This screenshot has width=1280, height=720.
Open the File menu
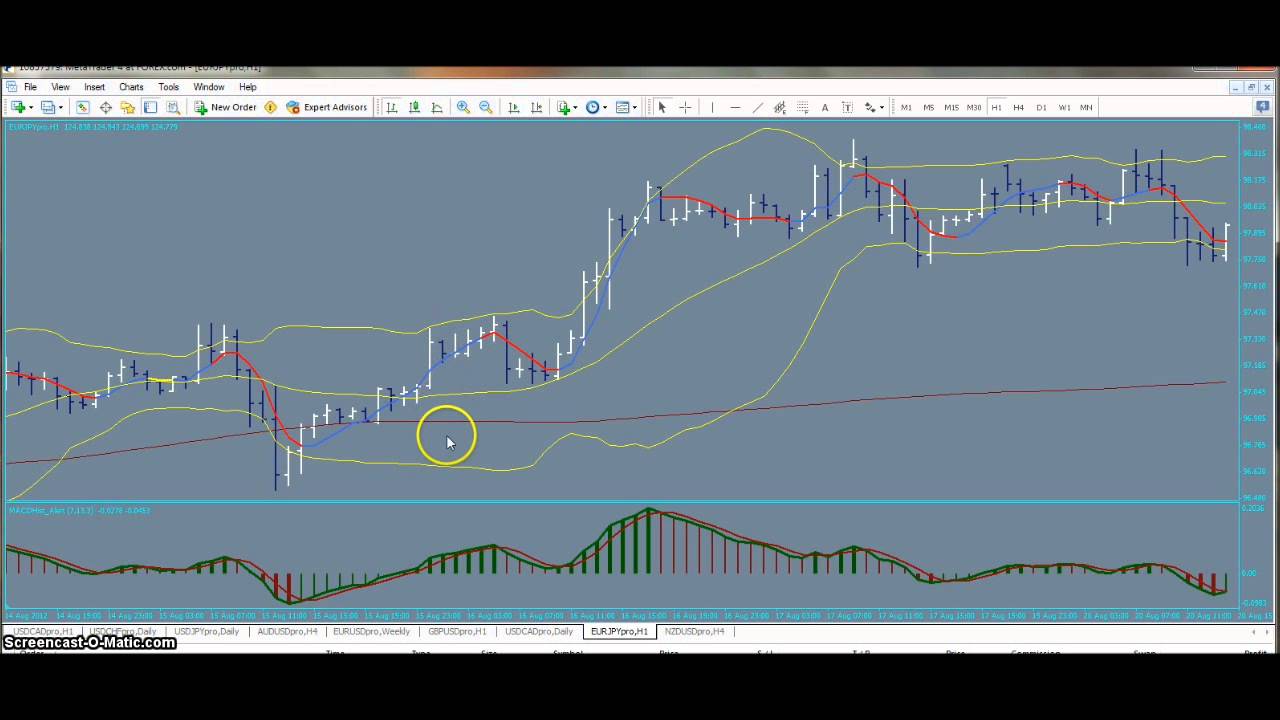[x=30, y=87]
